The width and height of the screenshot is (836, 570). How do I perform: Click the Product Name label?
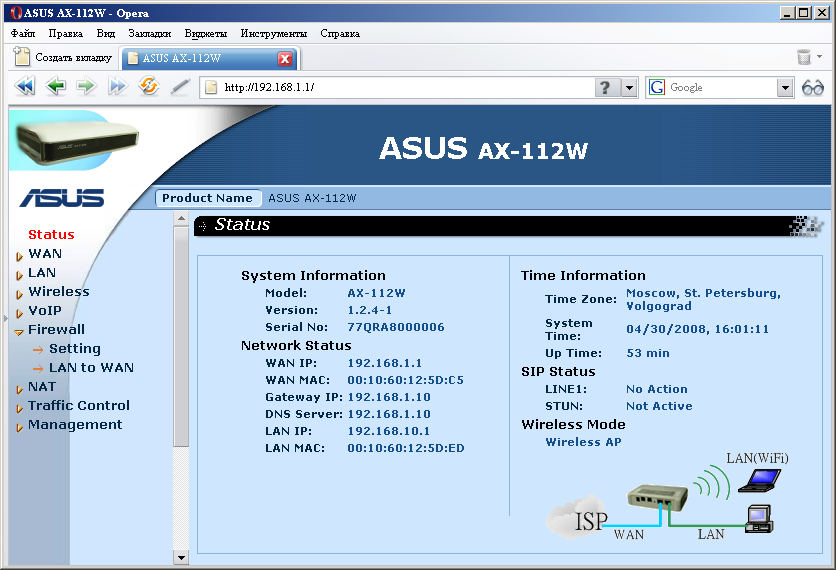tap(207, 198)
